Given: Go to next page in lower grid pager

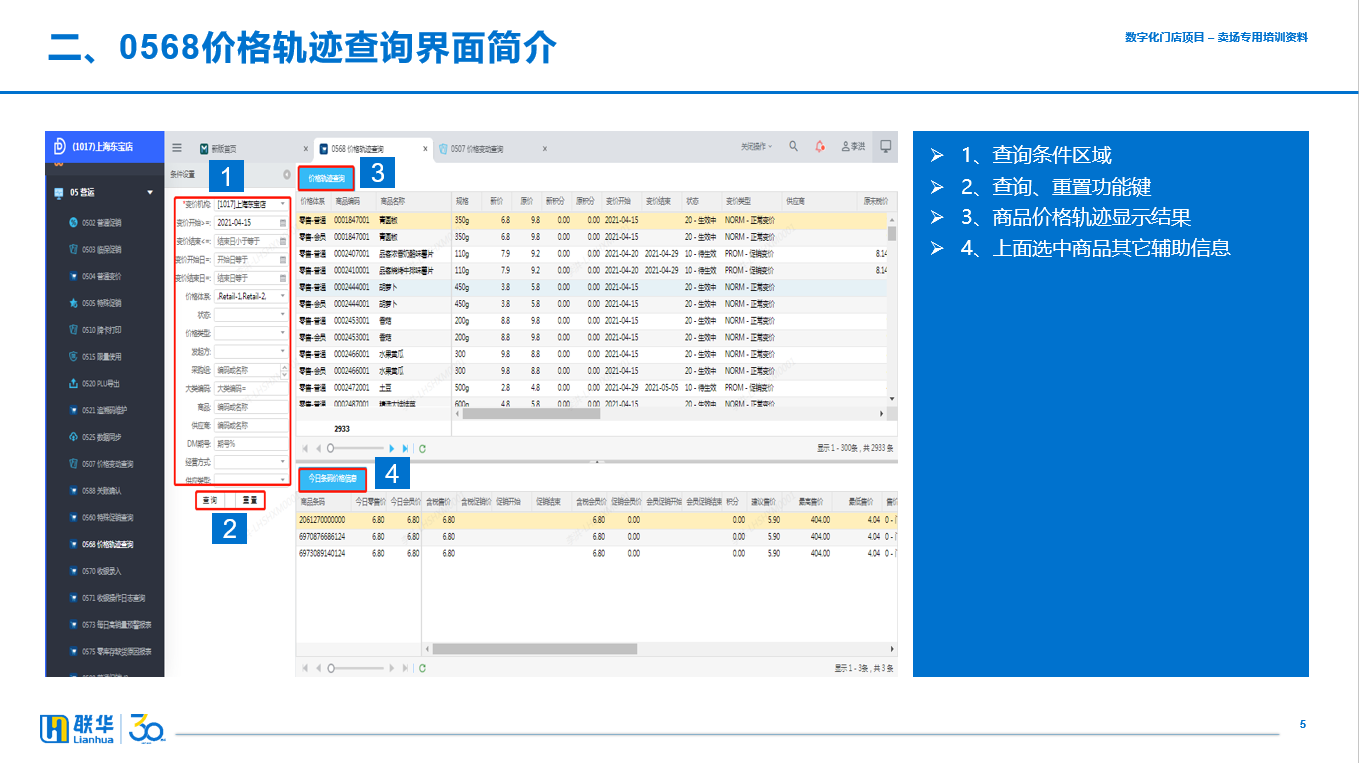Looking at the screenshot, I should 392,667.
